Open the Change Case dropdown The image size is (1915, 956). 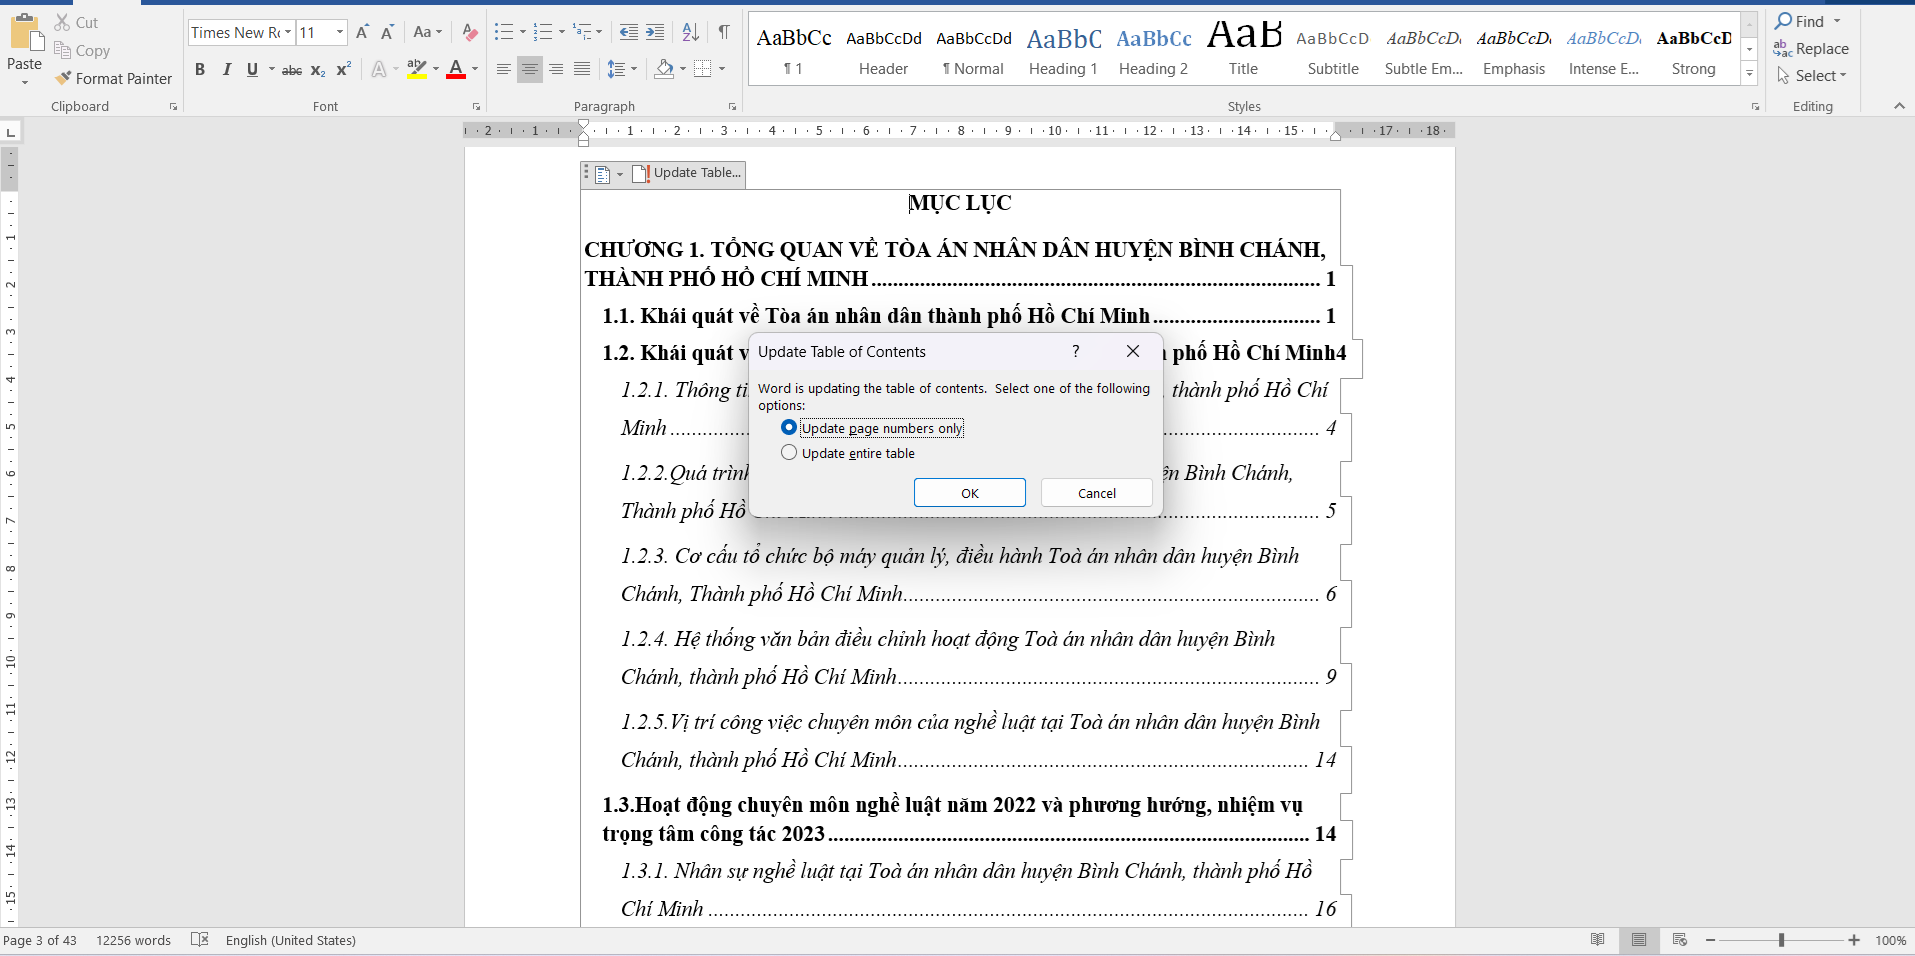tap(428, 32)
